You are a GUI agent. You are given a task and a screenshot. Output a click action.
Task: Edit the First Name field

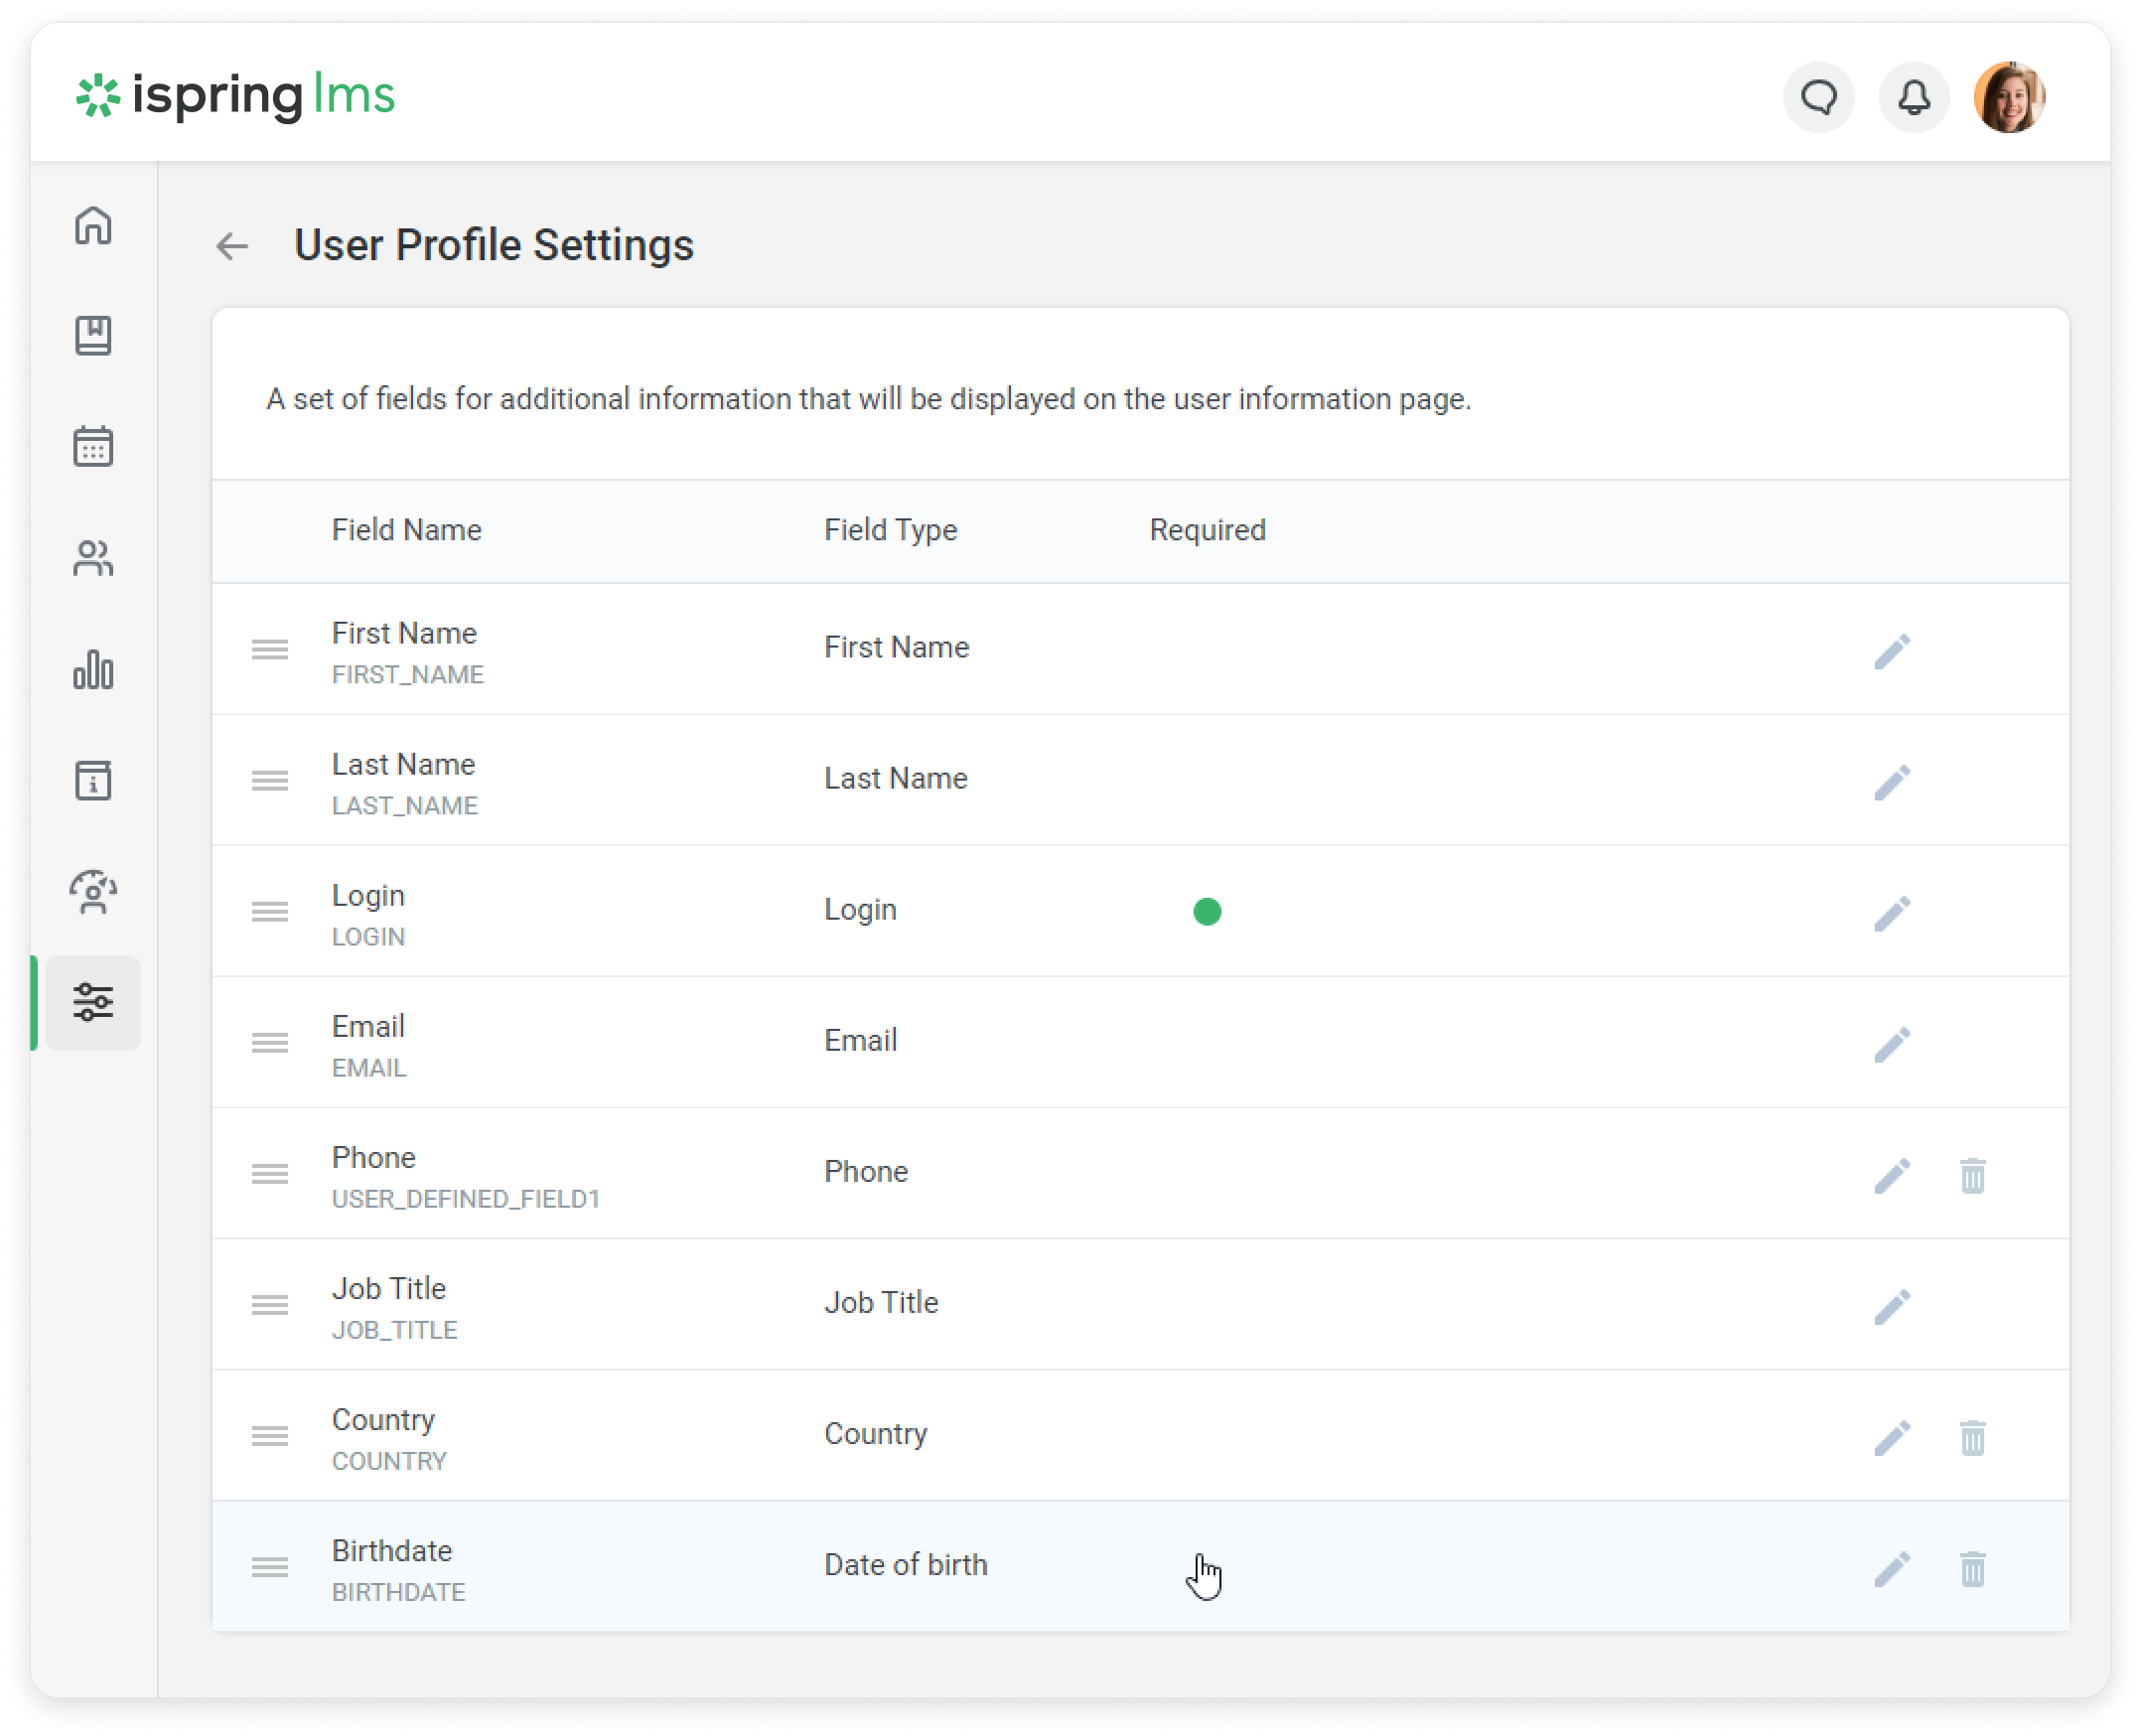pos(1892,651)
